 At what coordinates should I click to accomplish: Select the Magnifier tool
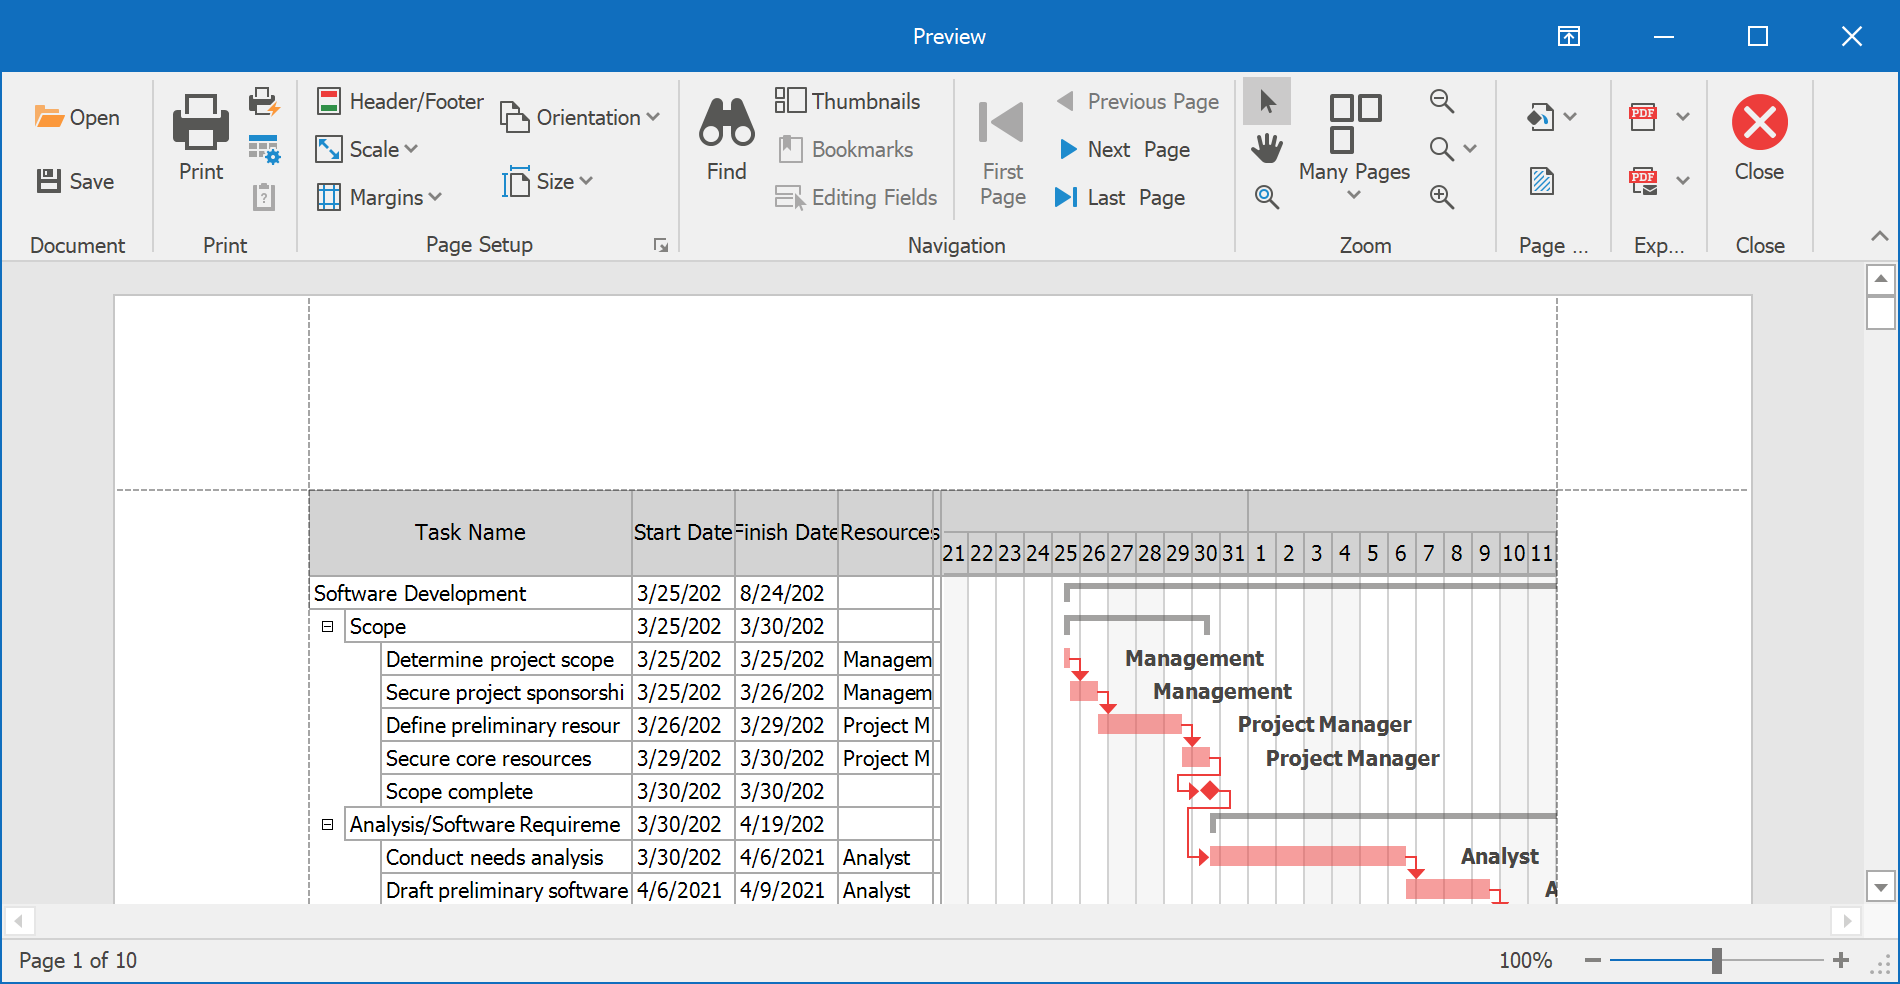pos(1266,197)
